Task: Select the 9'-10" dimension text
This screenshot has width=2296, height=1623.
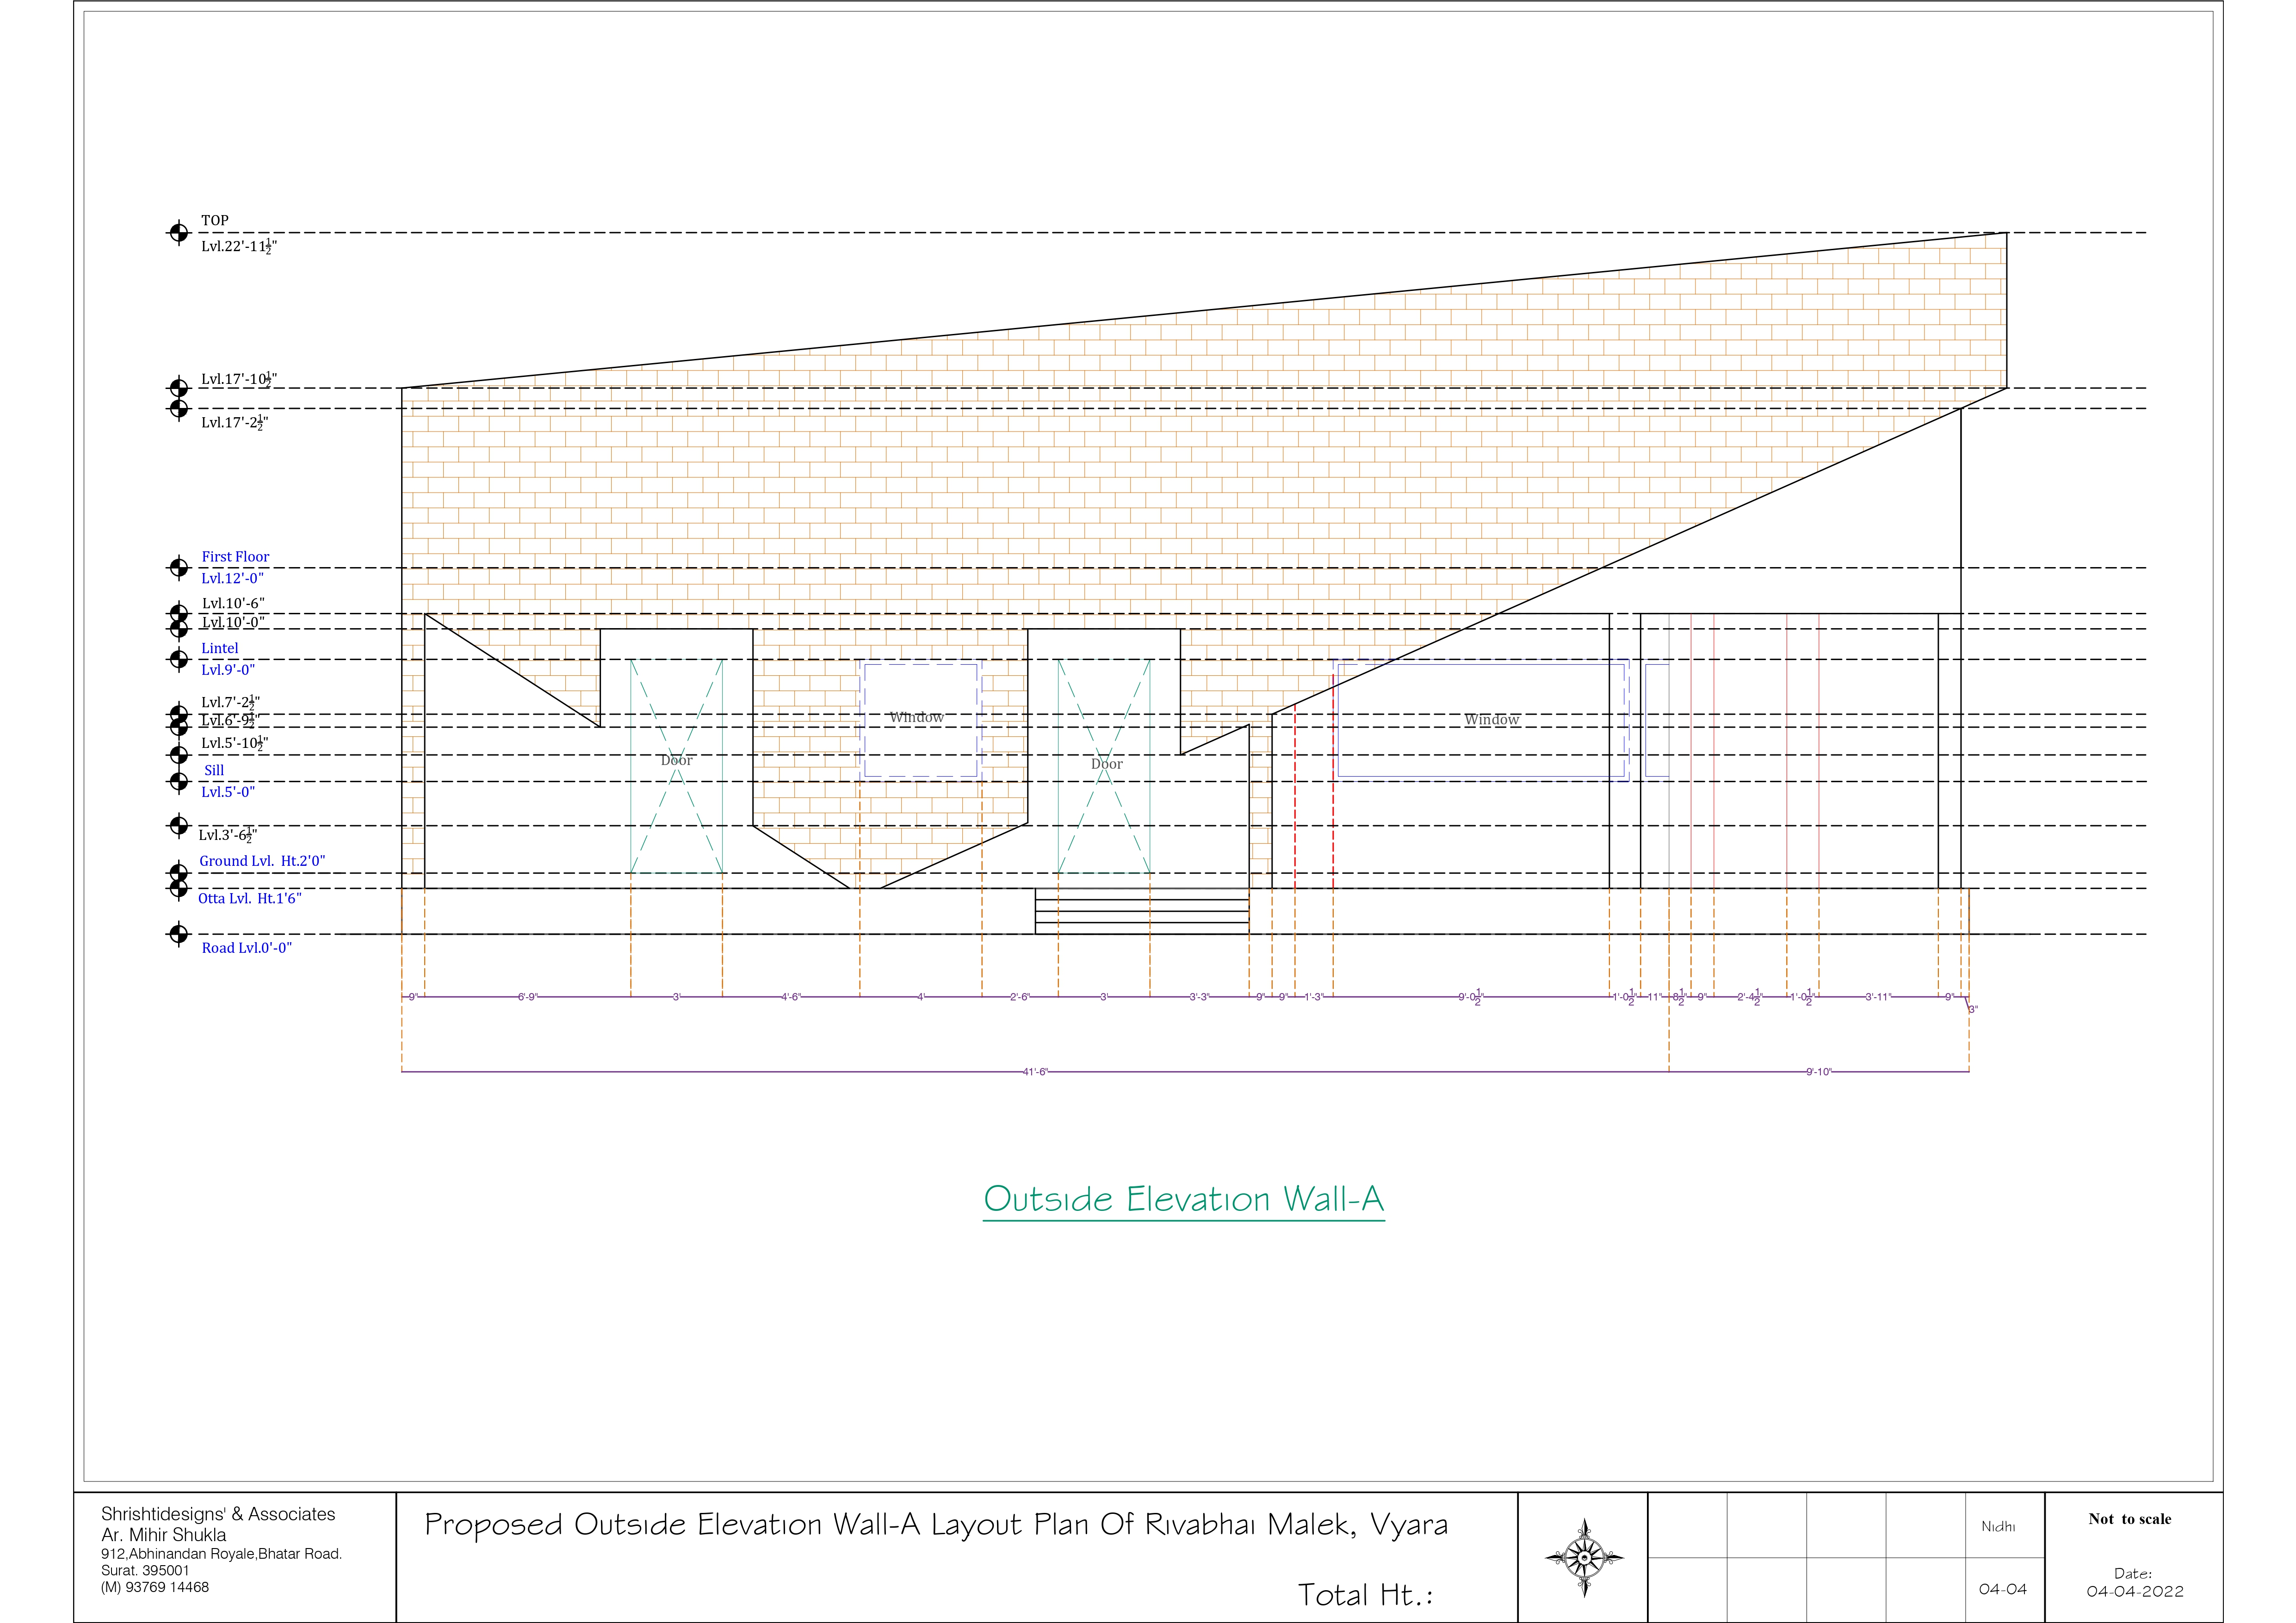Action: point(1818,1072)
